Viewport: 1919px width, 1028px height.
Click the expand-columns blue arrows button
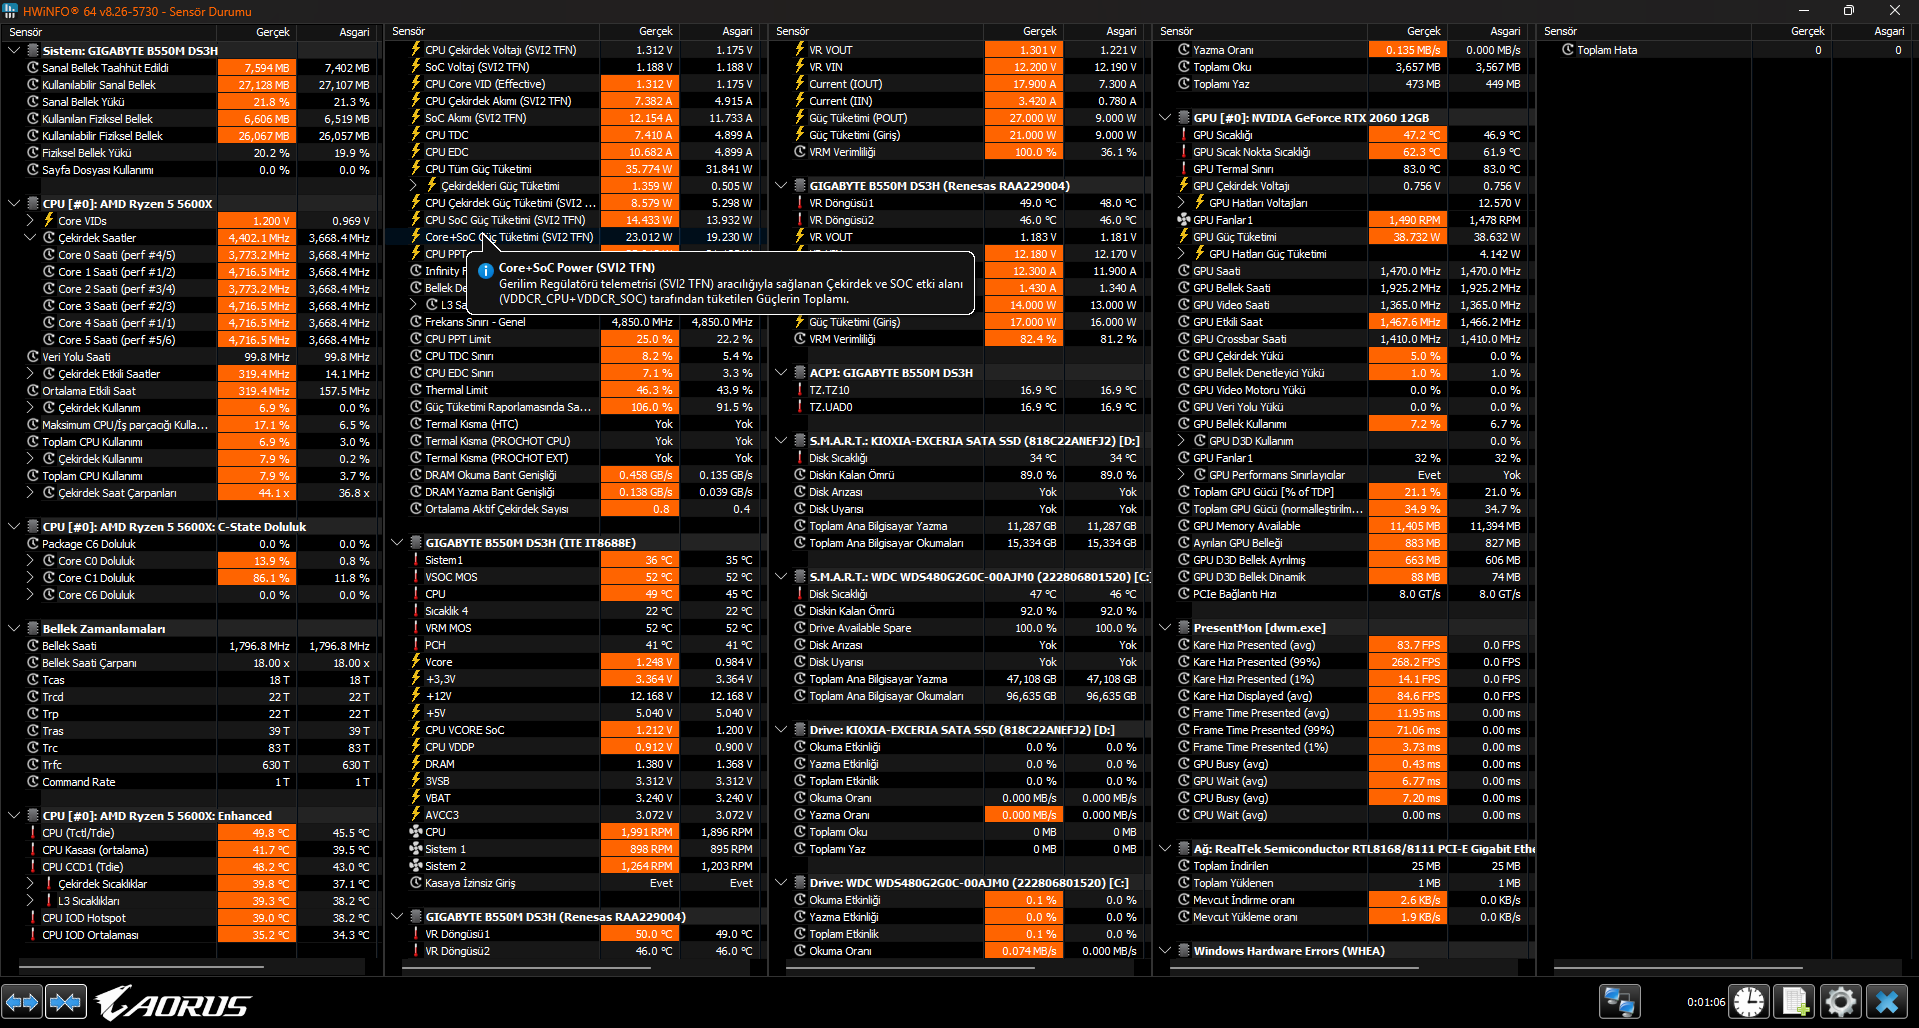pos(22,1001)
